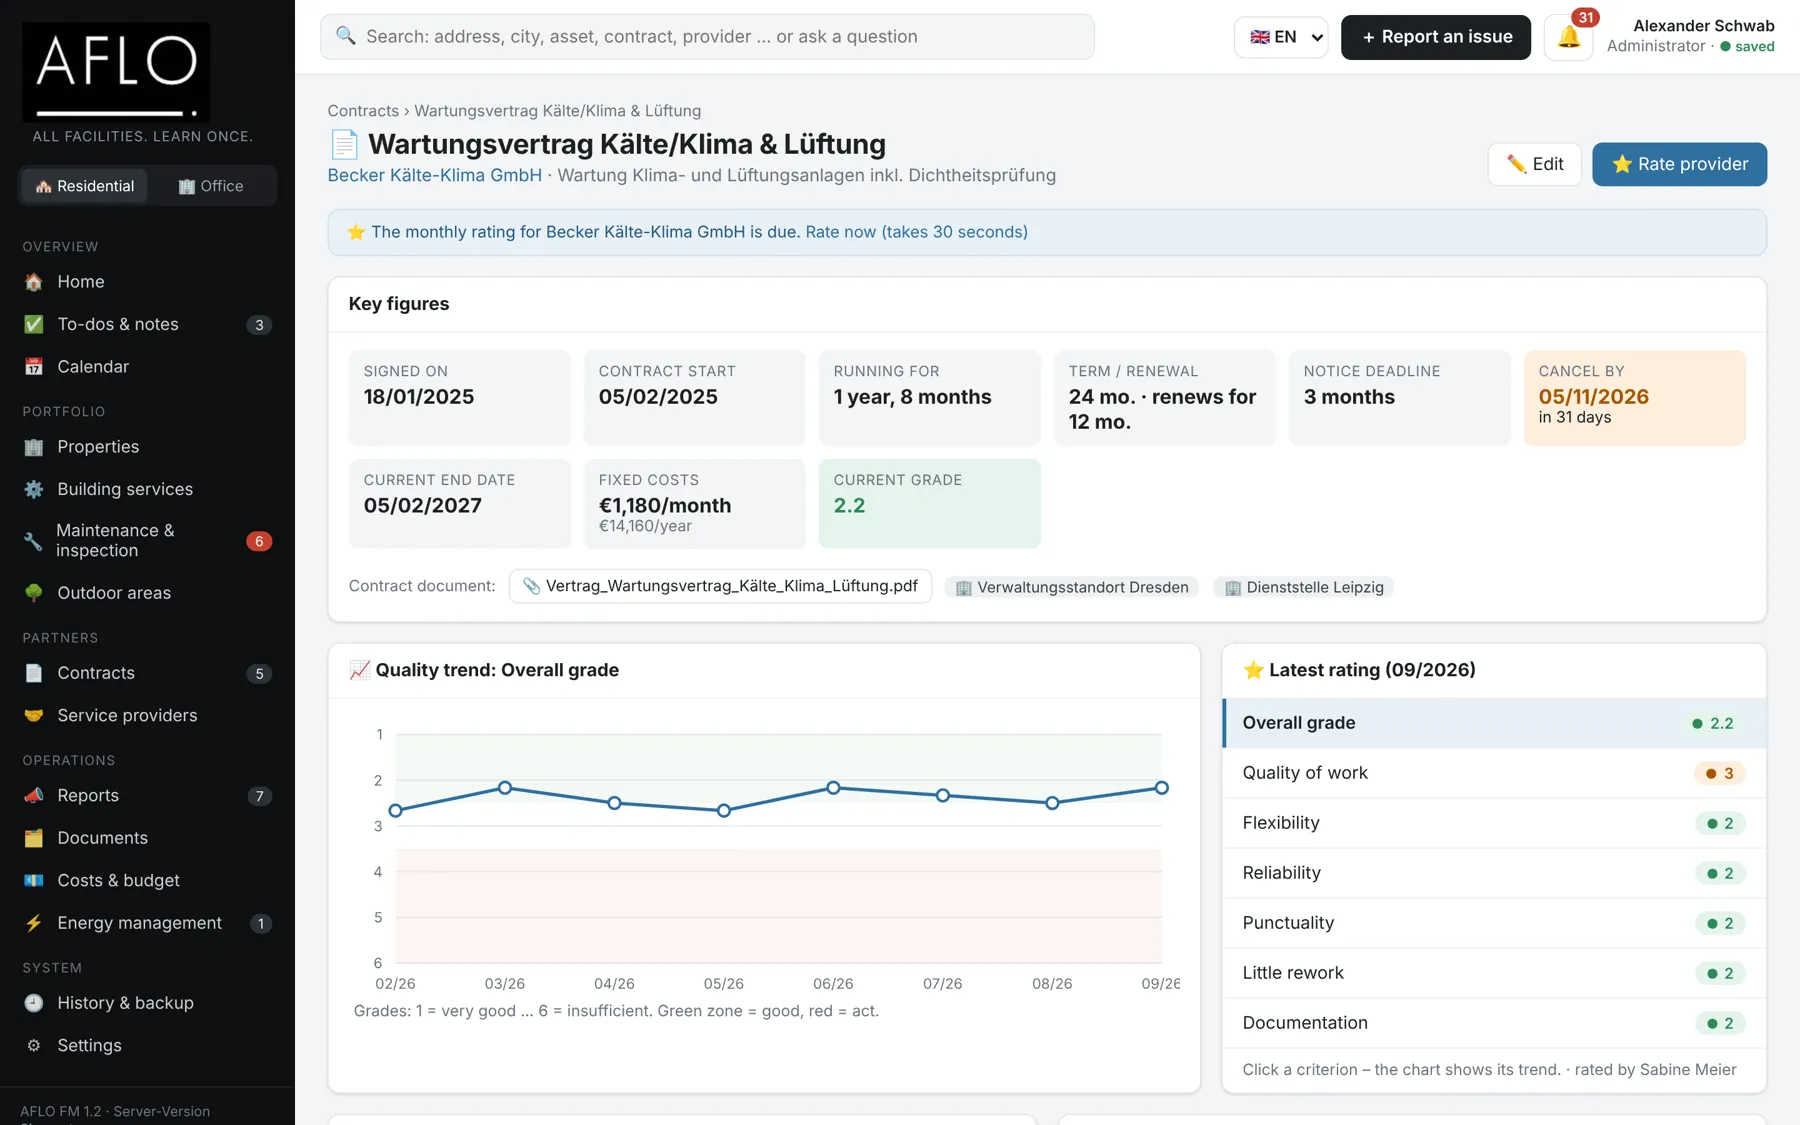Click the Maintenance & inspection wrench icon

34,541
